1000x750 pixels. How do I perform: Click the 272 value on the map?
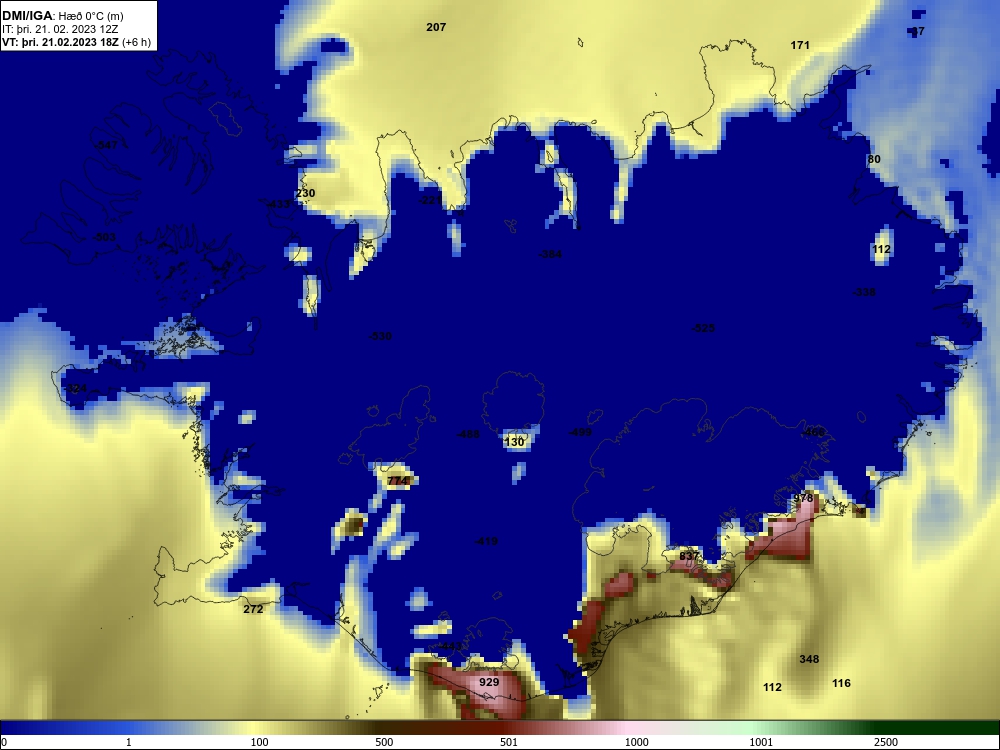pyautogui.click(x=253, y=609)
